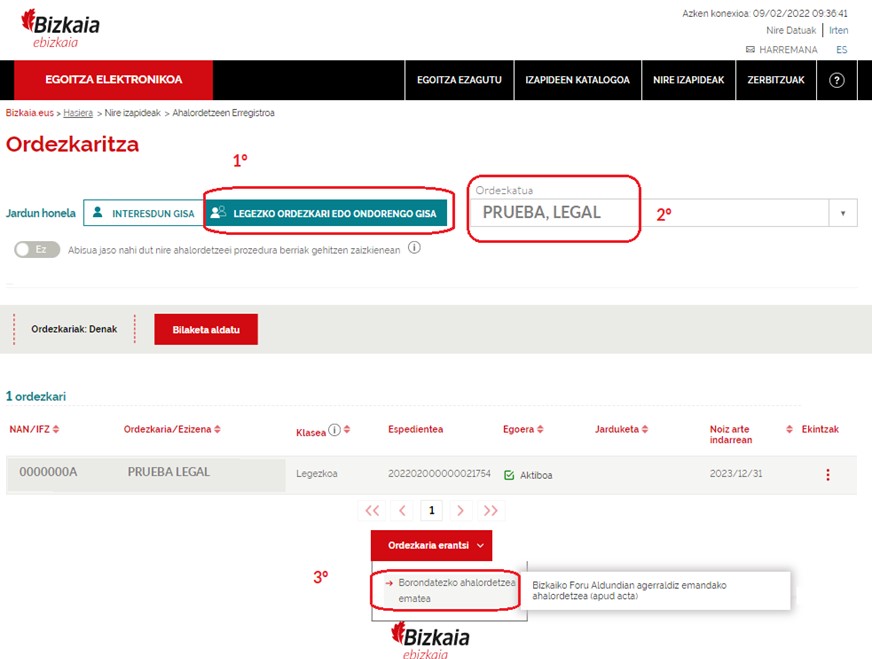Click the PRUEBA LEGAL name cell
Image resolution: width=872 pixels, height=659 pixels.
[169, 472]
